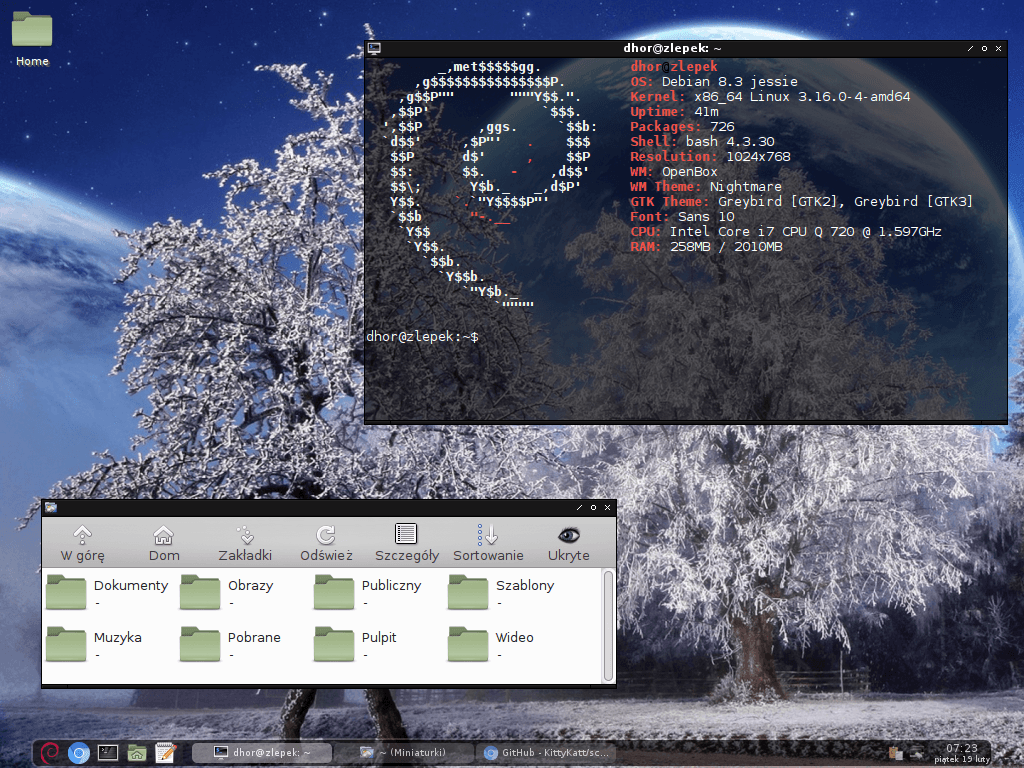Click the 'Nightmare' WM Theme text
The image size is (1024, 768).
[745, 187]
